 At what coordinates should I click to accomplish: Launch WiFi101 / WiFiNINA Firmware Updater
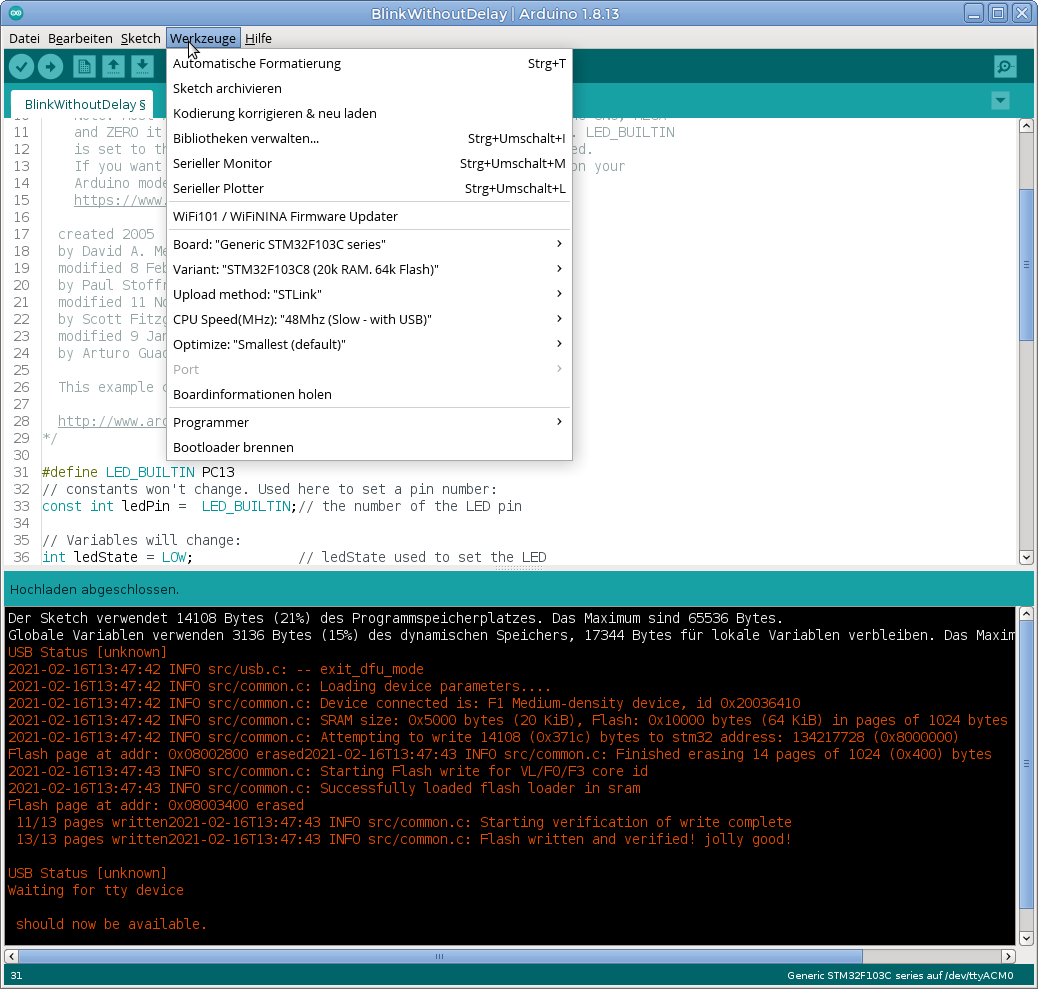point(369,216)
